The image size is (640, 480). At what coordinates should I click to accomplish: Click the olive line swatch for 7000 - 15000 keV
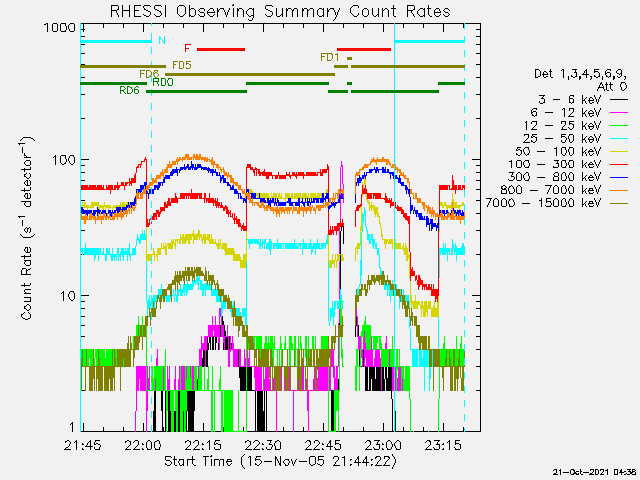[x=619, y=202]
